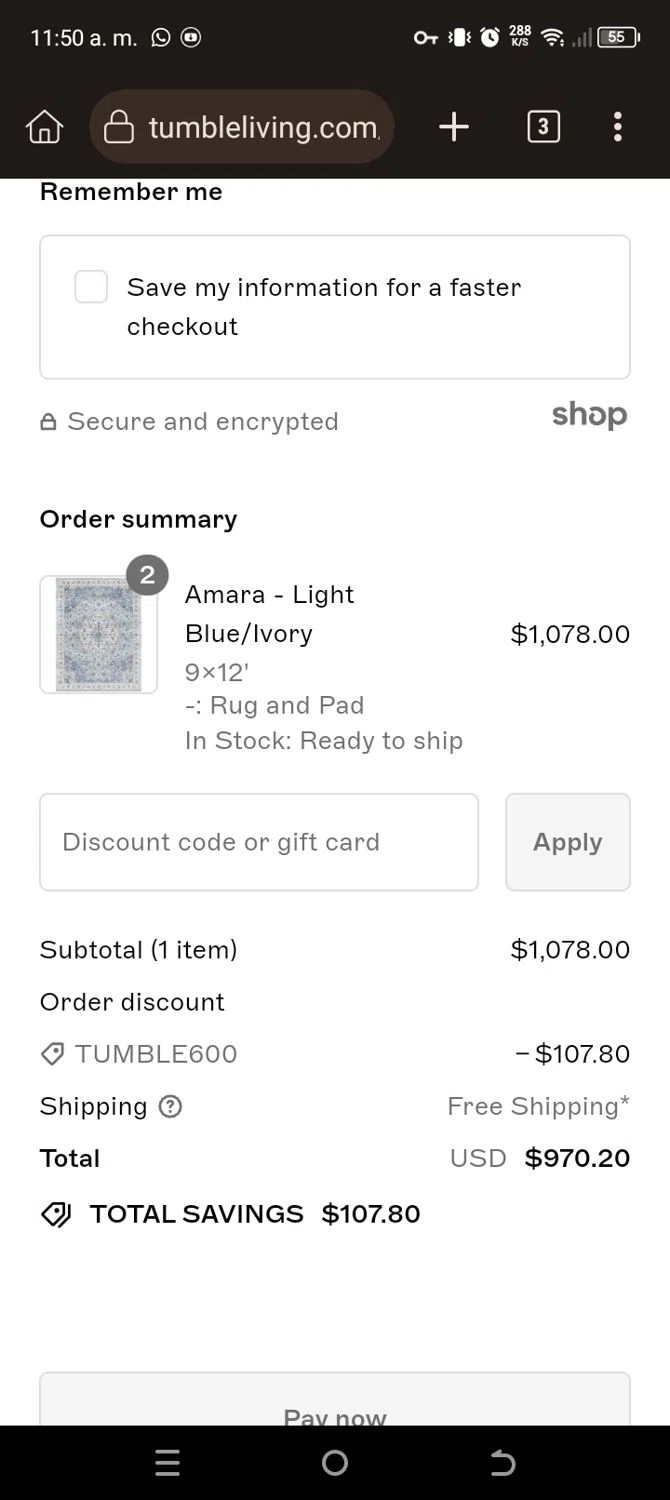Tap Android recent apps navigation button

pyautogui.click(x=168, y=1463)
